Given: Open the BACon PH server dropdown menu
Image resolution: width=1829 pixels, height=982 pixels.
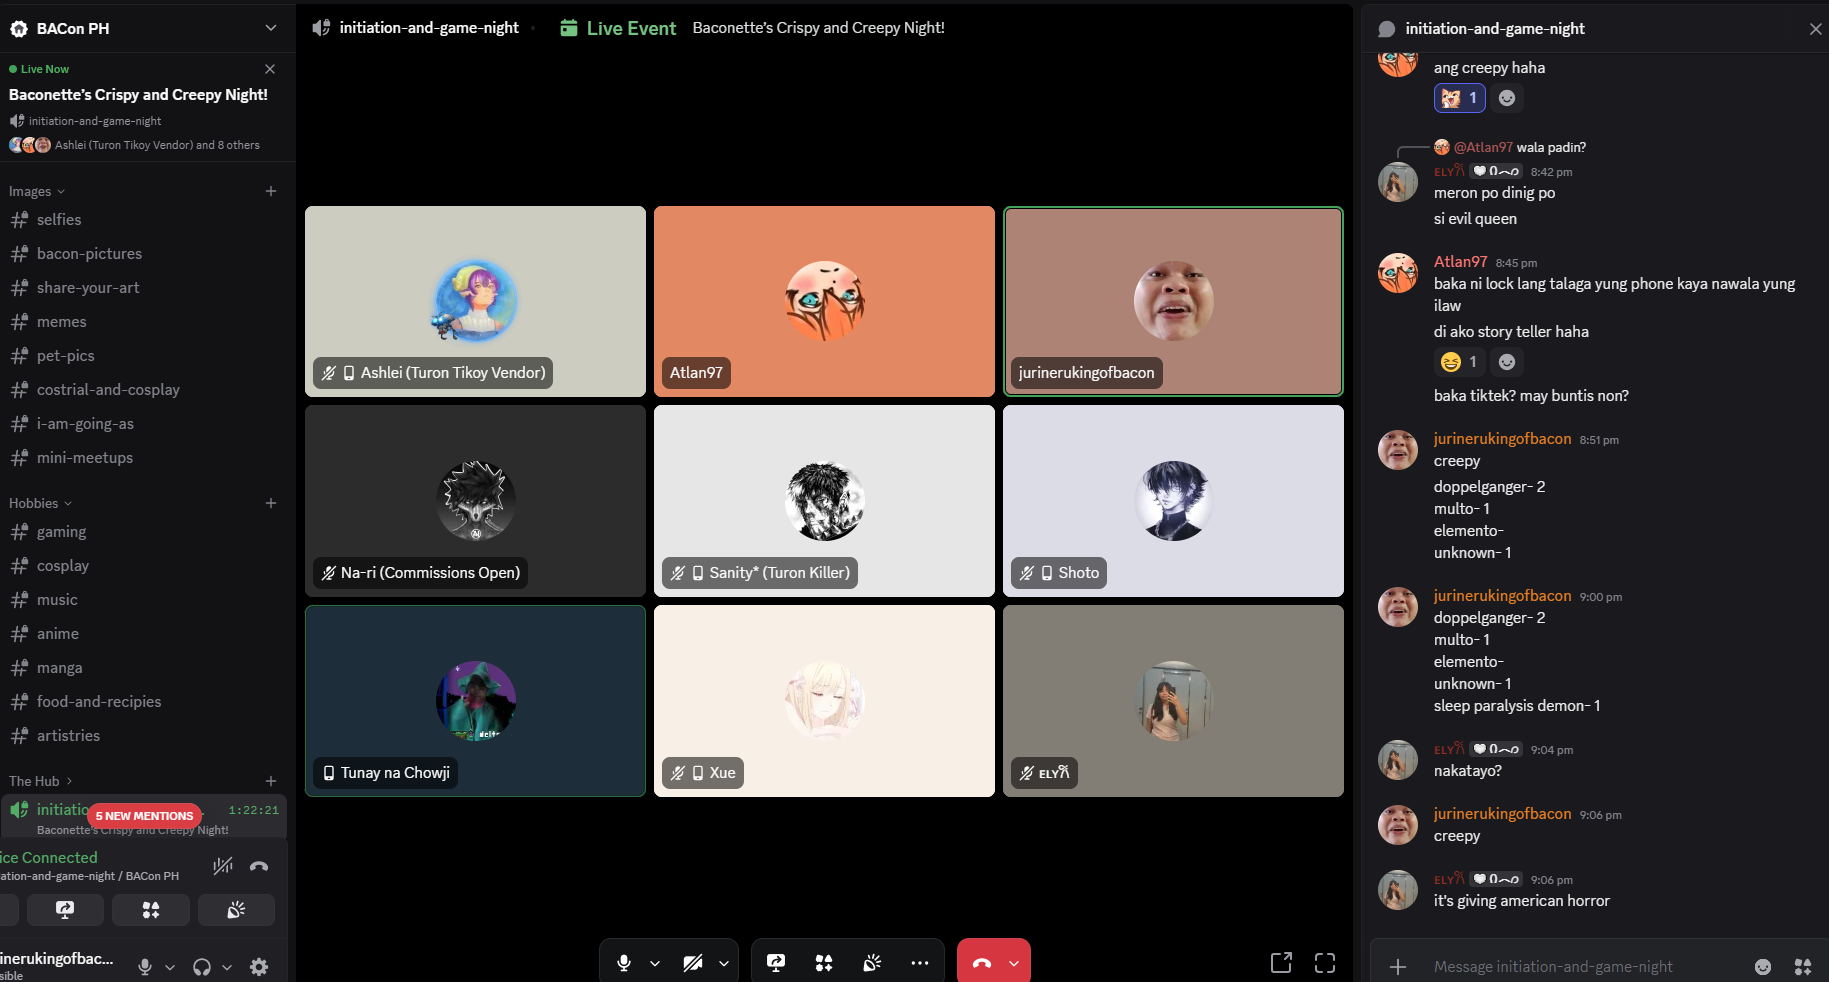Looking at the screenshot, I should [270, 28].
